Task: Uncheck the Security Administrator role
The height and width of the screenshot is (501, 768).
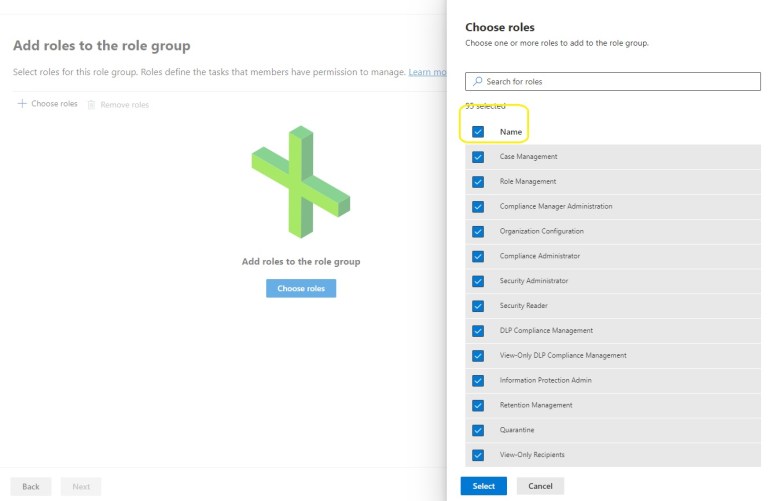Action: tap(478, 281)
